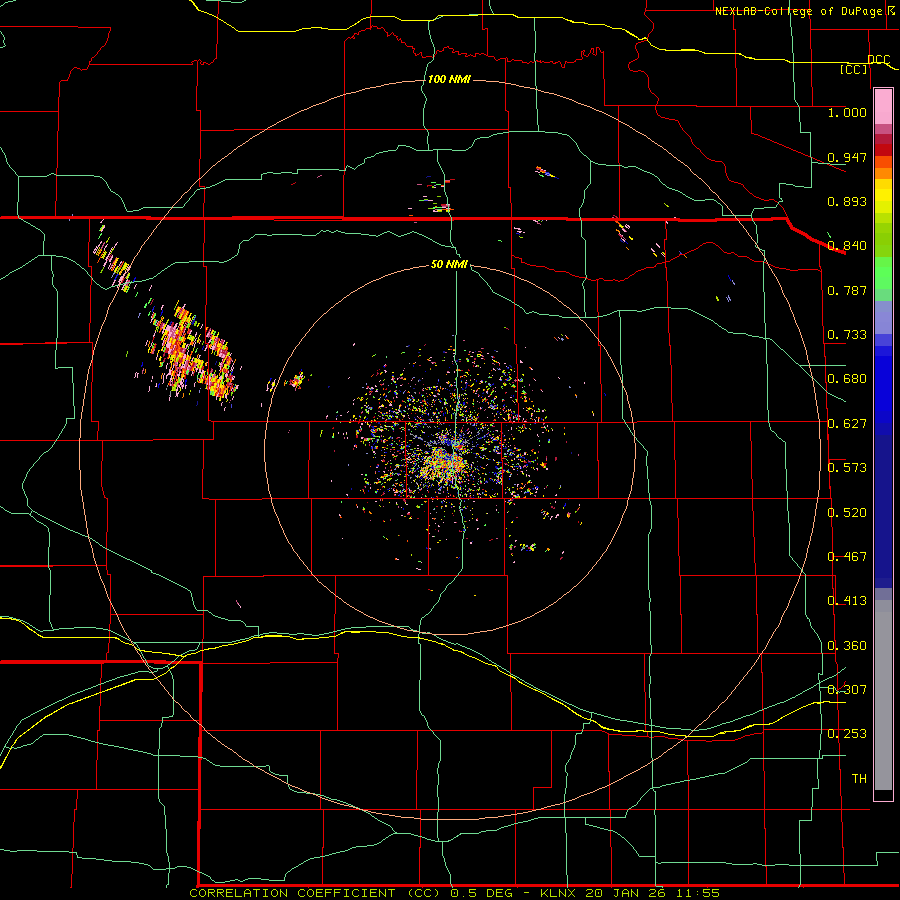The width and height of the screenshot is (900, 900).
Task: Click the Correlation Coefficient KLNX caption at the bottom
Action: tap(454, 893)
